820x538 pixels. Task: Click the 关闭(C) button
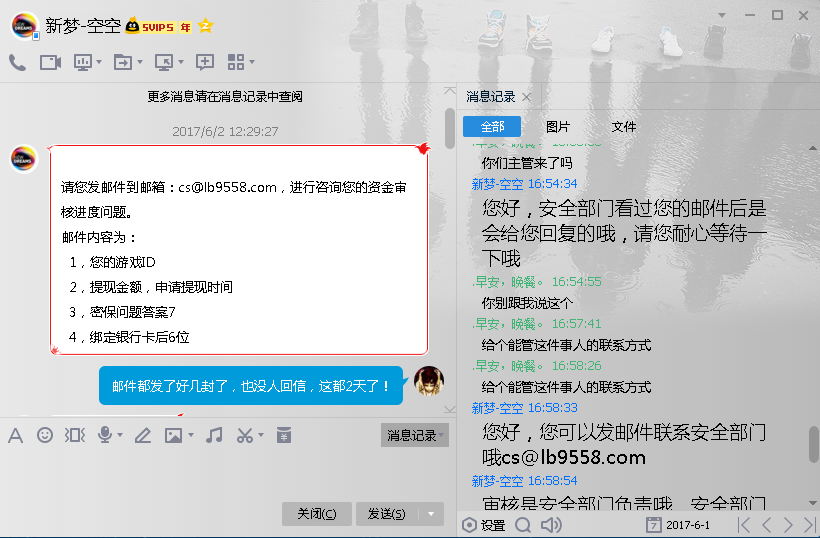point(317,514)
